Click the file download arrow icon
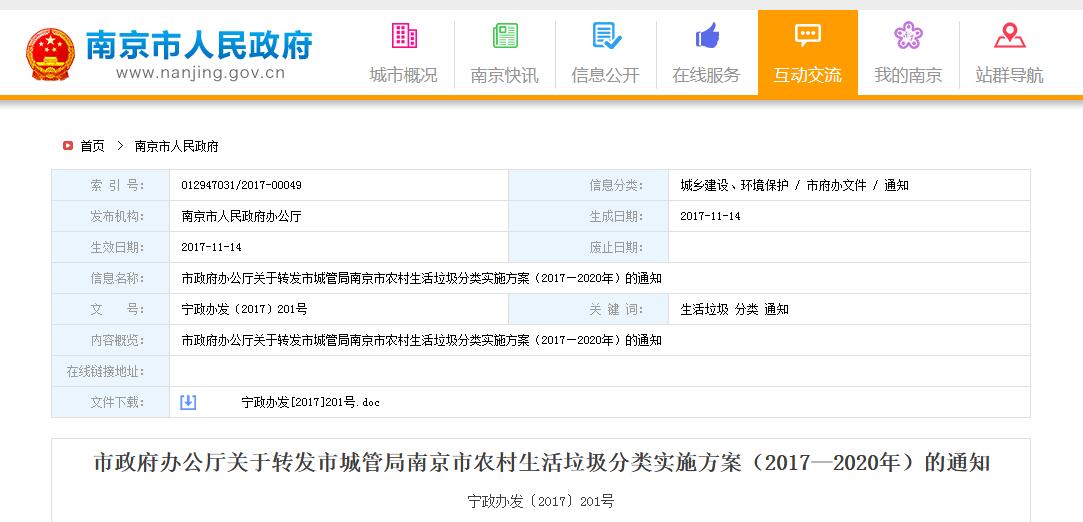The height and width of the screenshot is (522, 1083). (188, 402)
